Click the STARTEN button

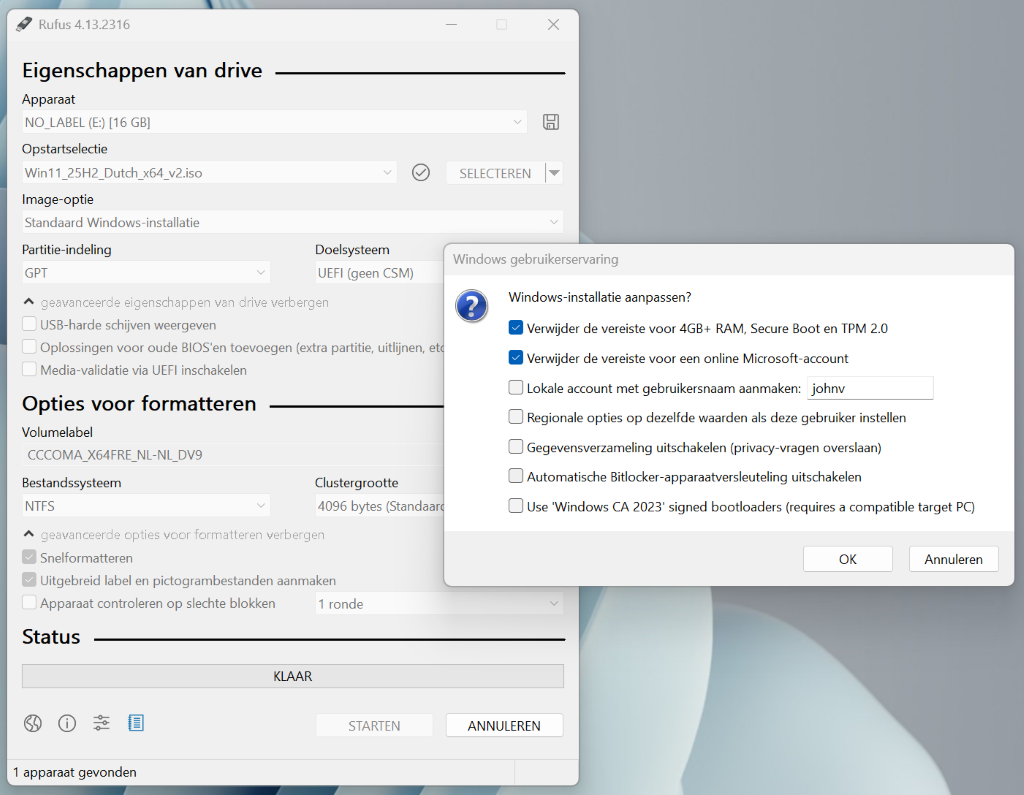[374, 725]
